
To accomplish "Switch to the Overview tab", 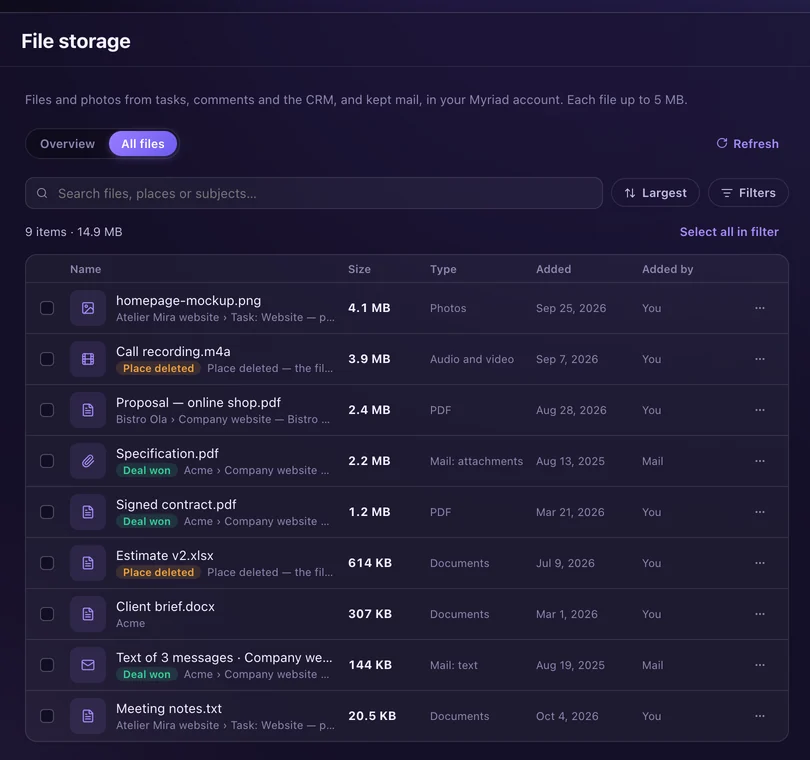I will 68,144.
